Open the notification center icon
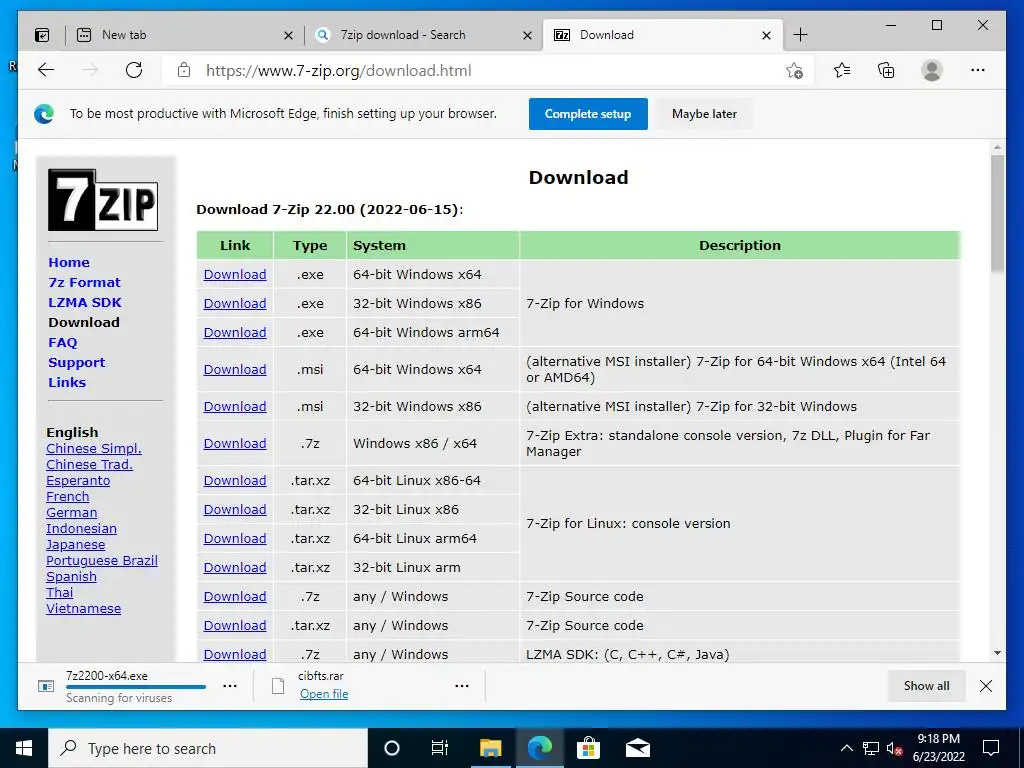The height and width of the screenshot is (768, 1024). [x=991, y=748]
